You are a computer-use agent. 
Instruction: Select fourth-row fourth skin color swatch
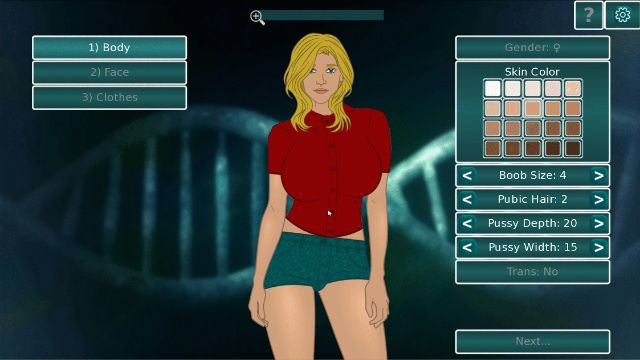coord(553,149)
